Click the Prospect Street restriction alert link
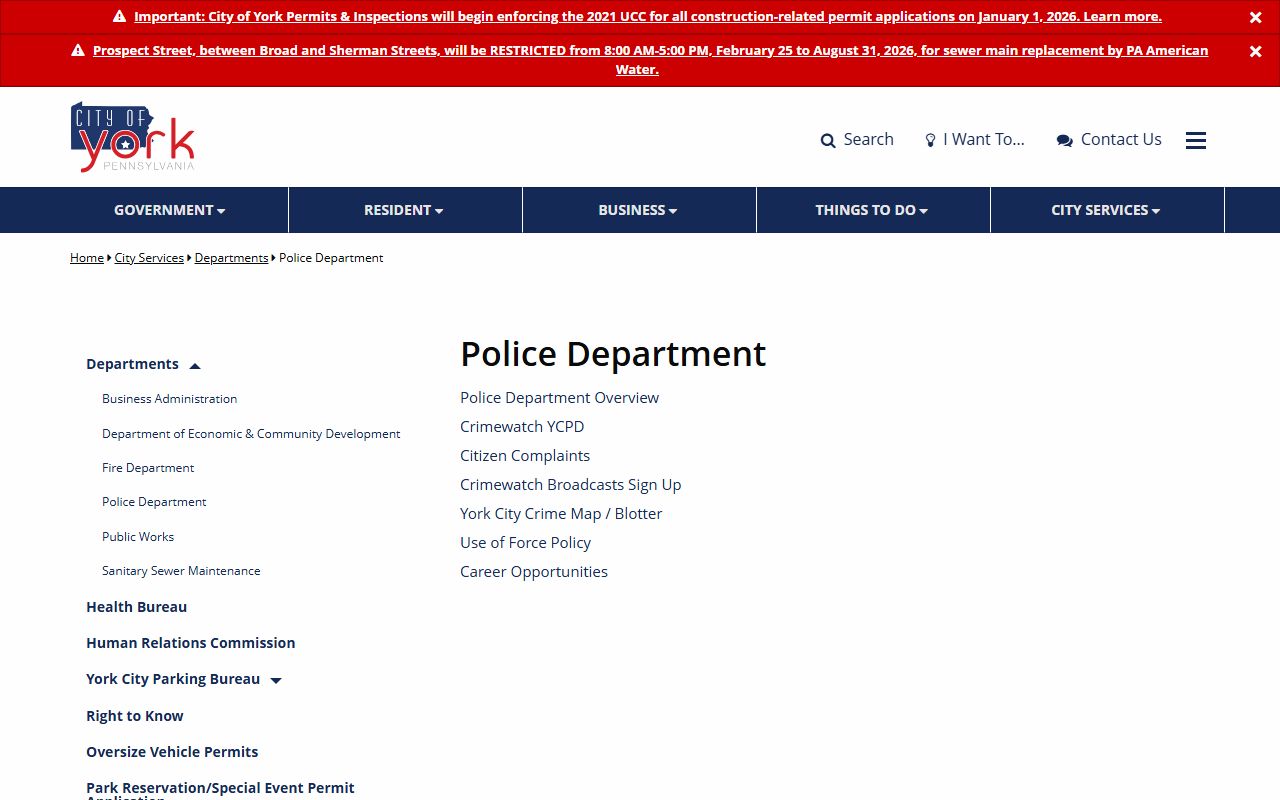The height and width of the screenshot is (800, 1280). (x=650, y=60)
